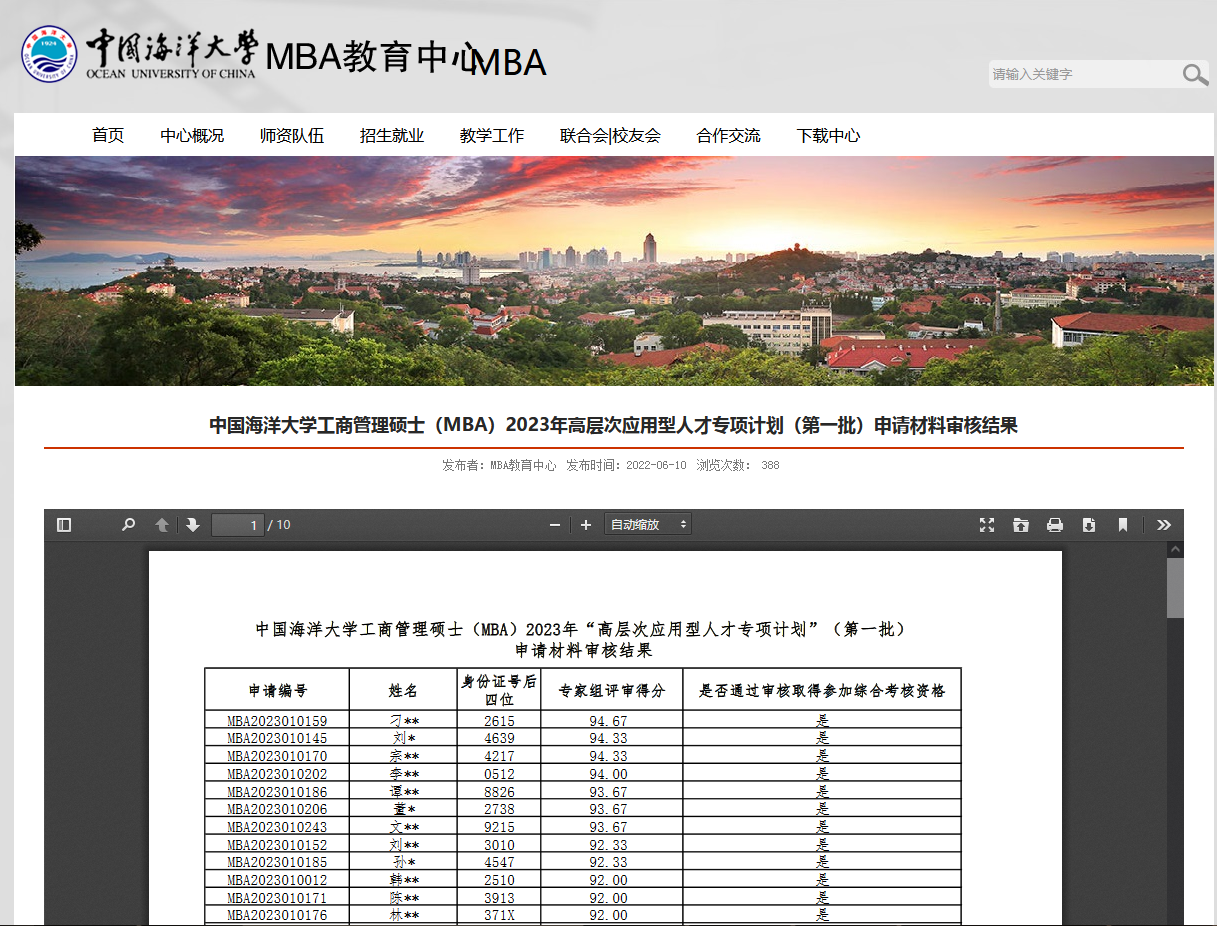
Task: Open a file in the PDF viewer
Action: pos(1021,525)
